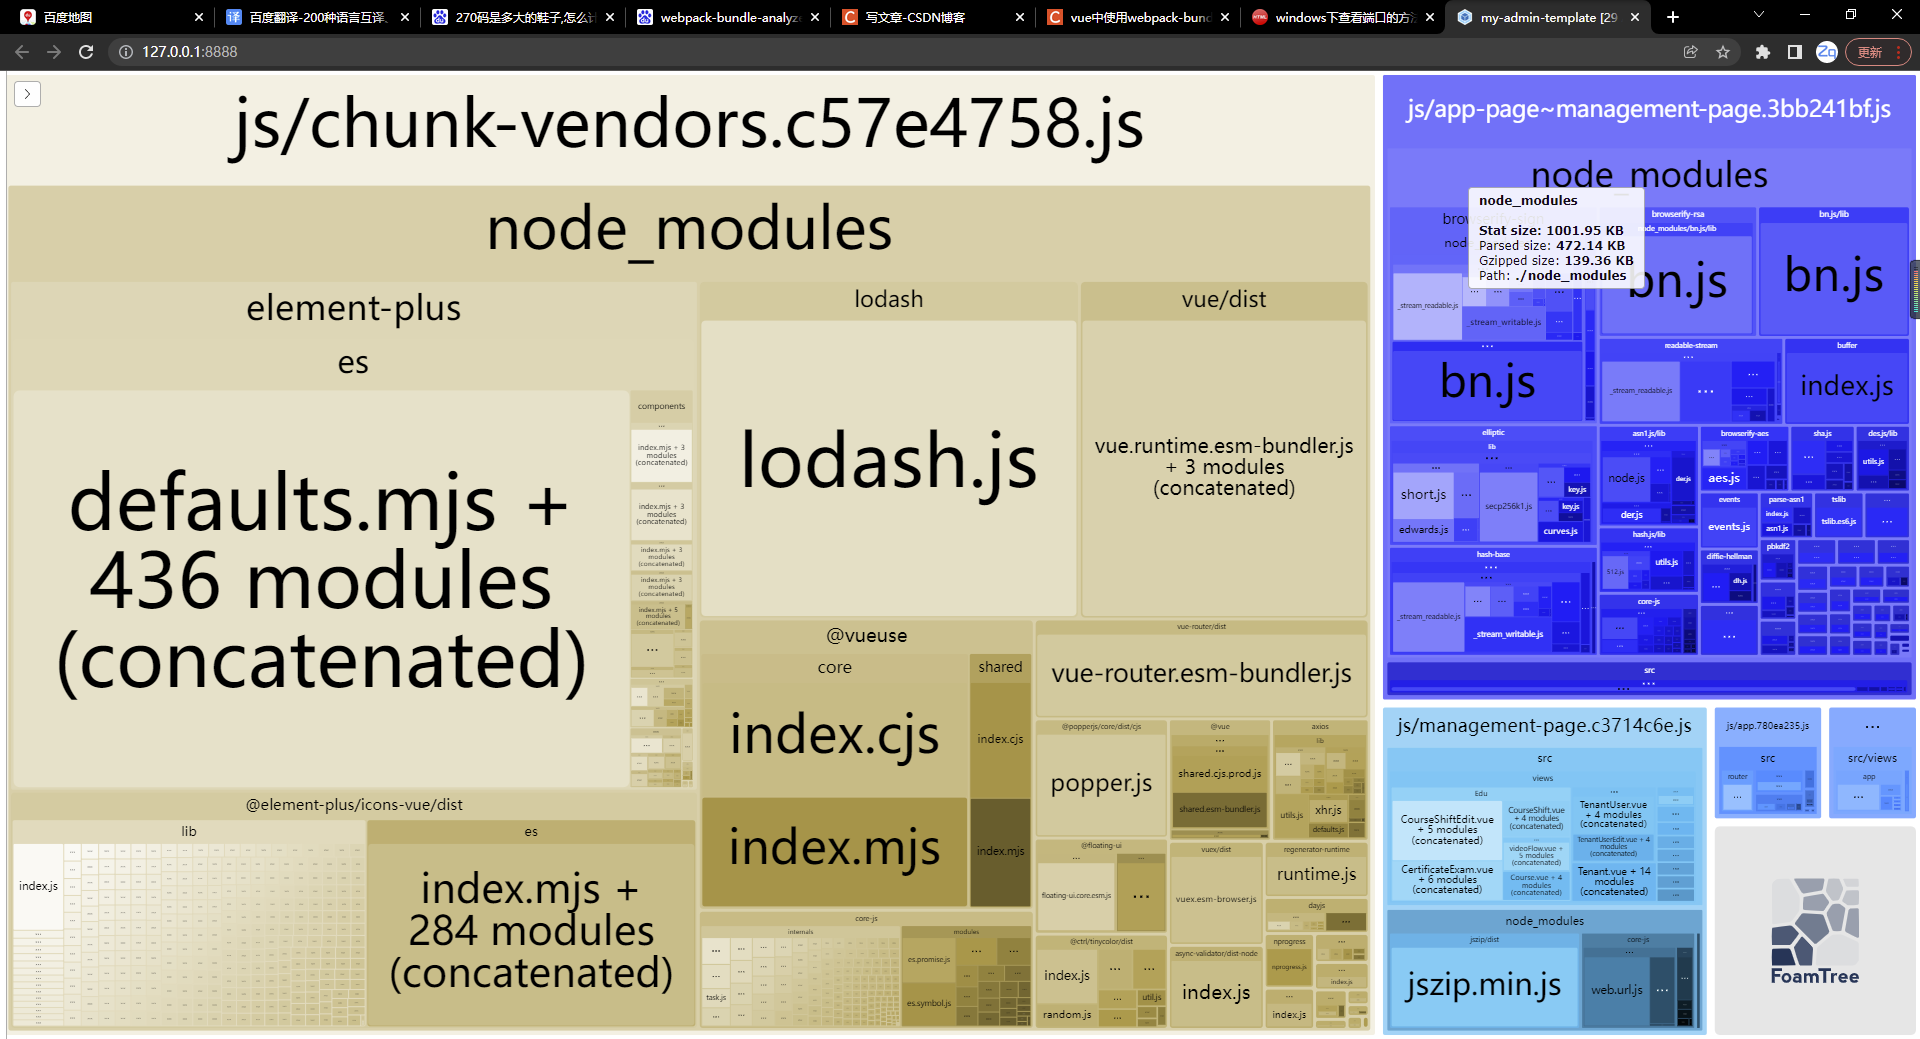Select the vuex.esm-browser.js block
The width and height of the screenshot is (1920, 1039).
click(x=1216, y=899)
